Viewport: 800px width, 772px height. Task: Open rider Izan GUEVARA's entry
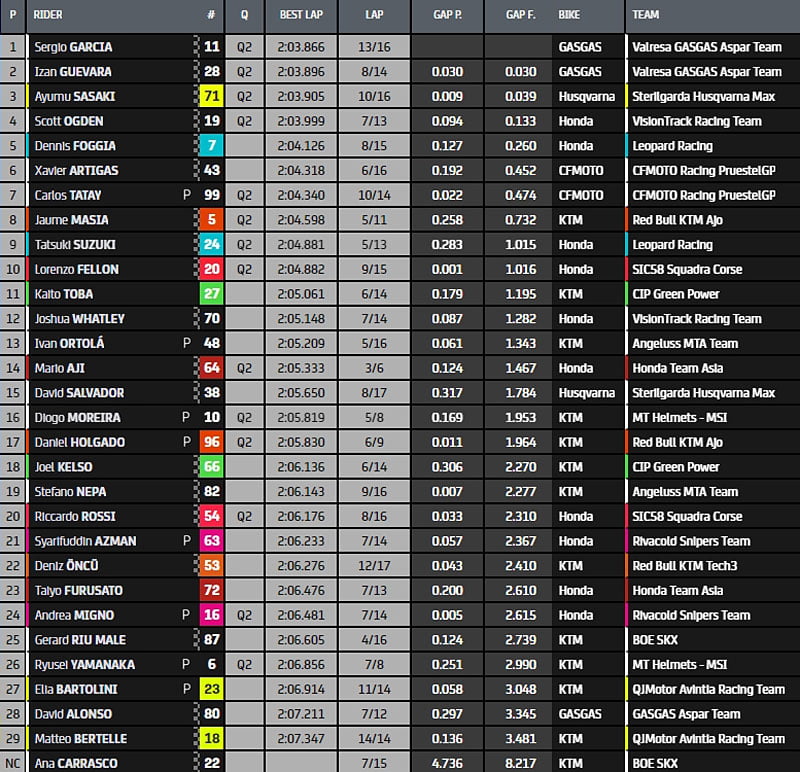pyautogui.click(x=73, y=71)
